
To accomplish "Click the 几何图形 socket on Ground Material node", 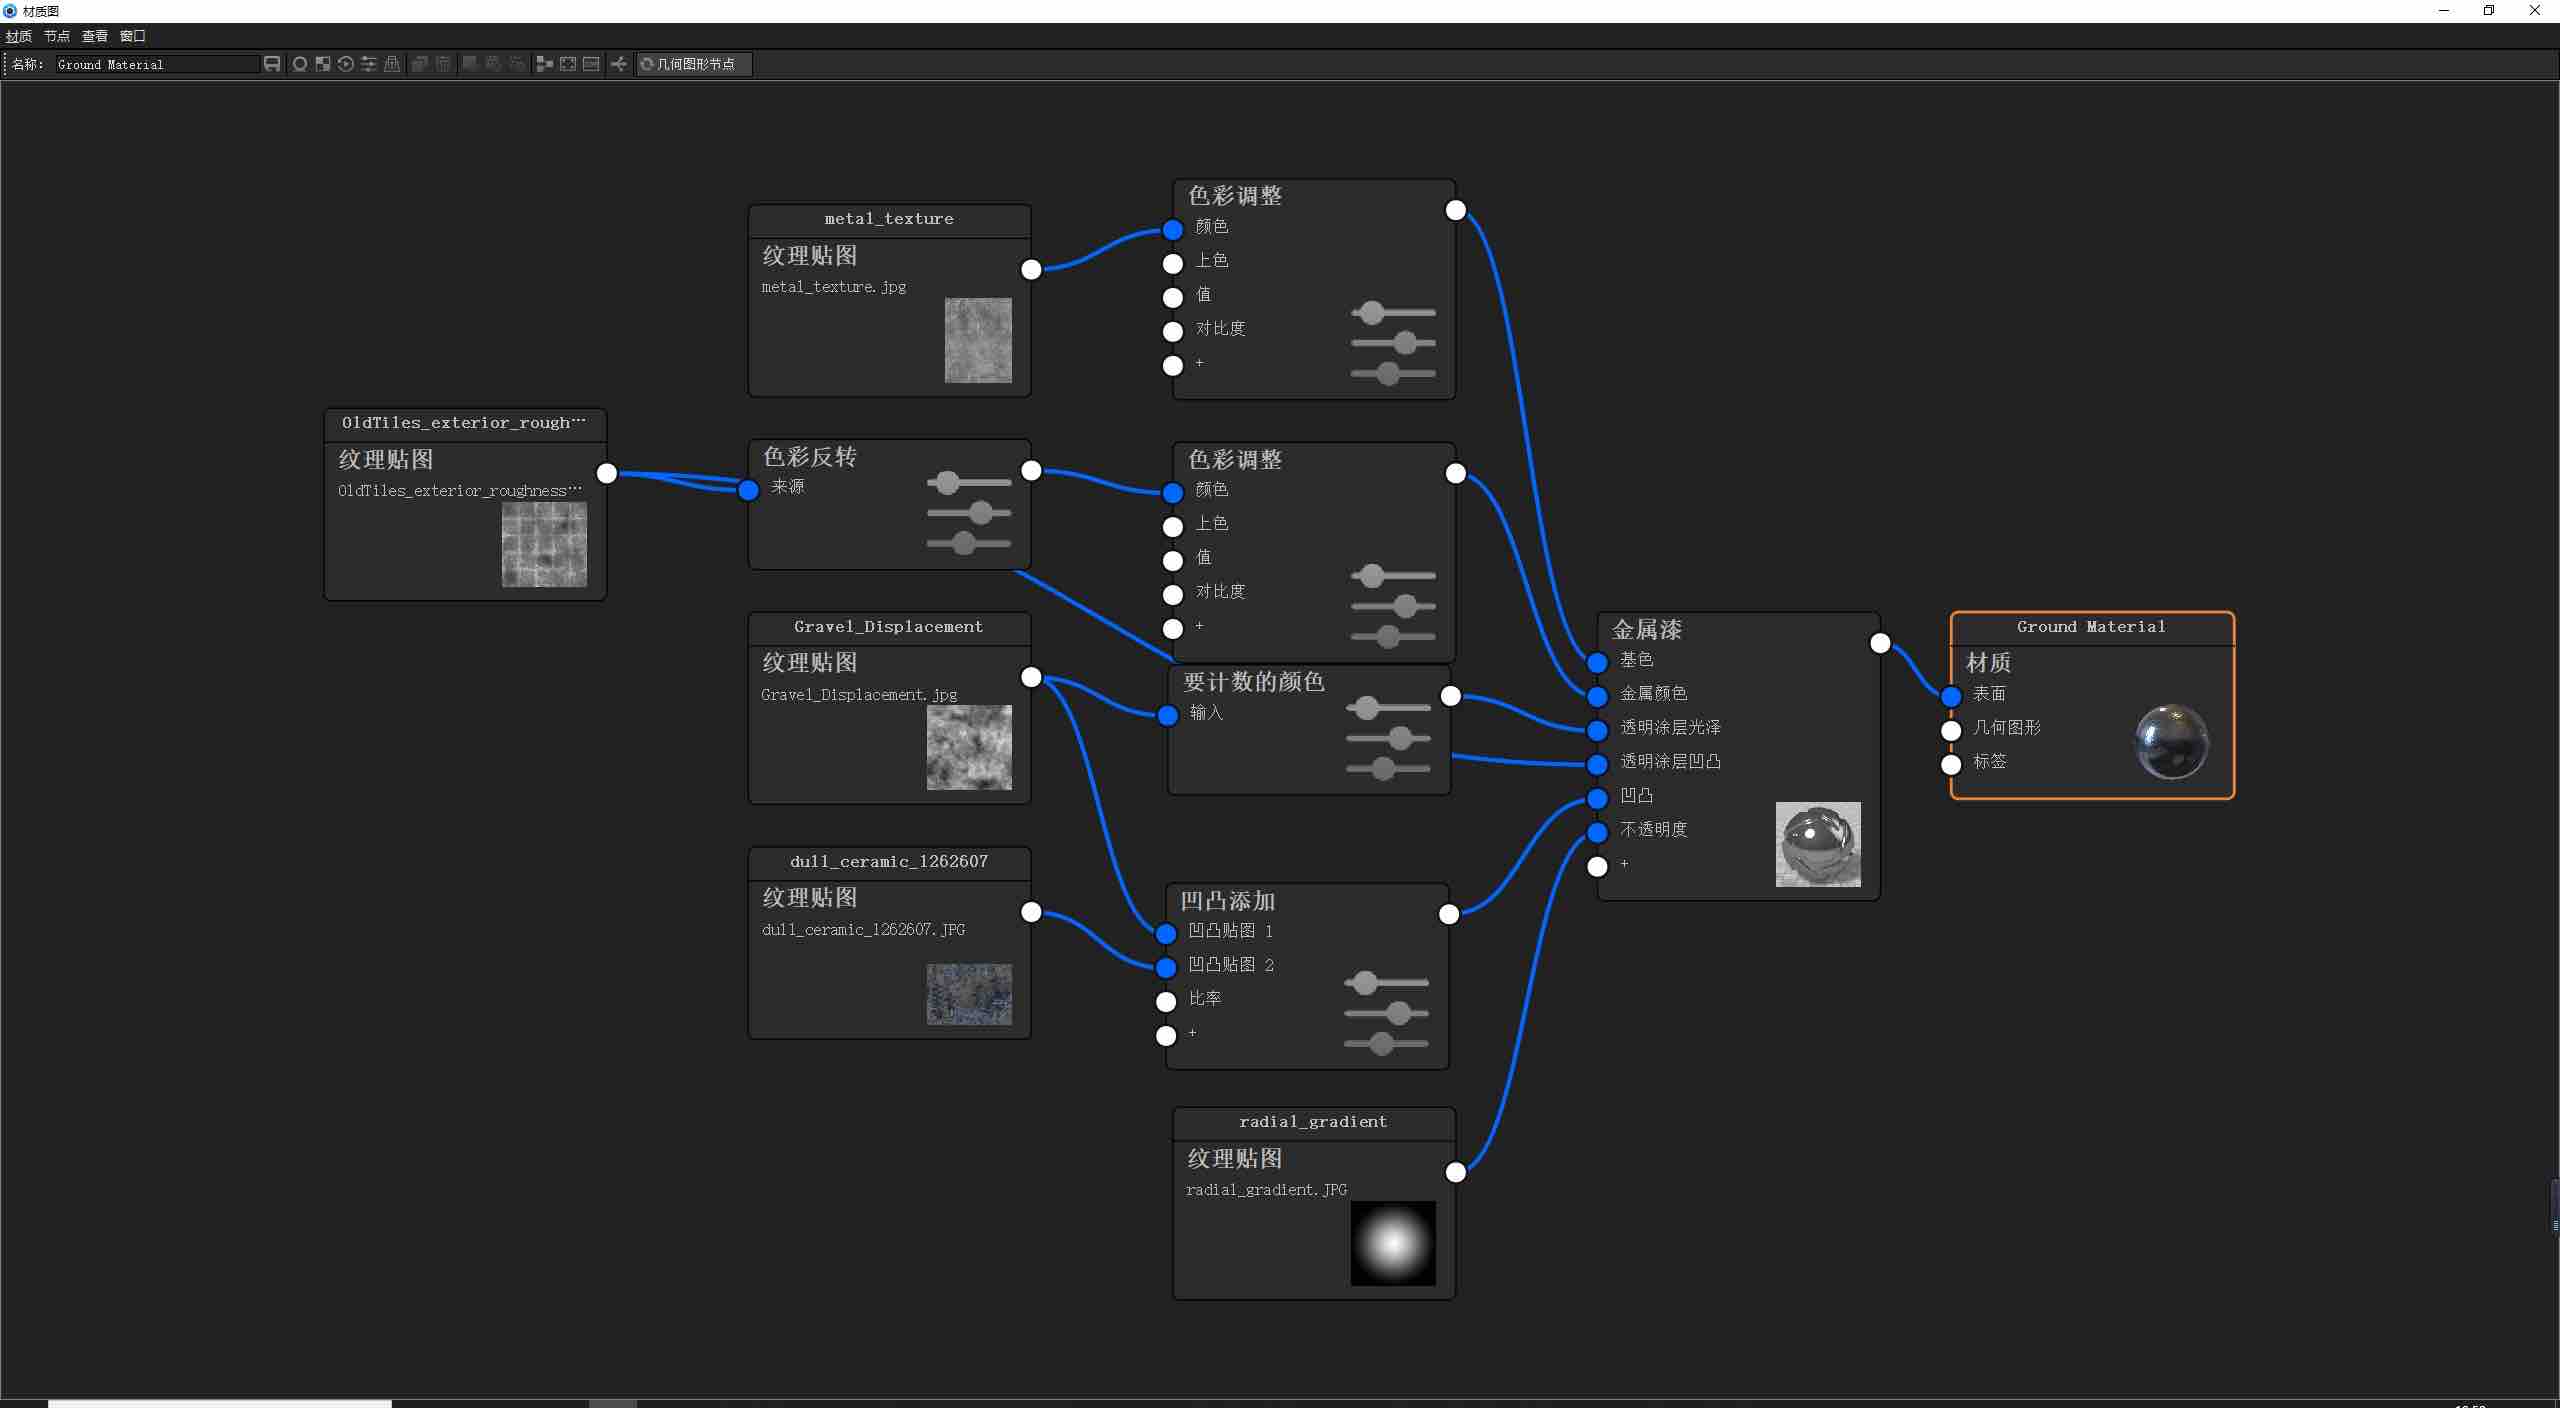I will (1951, 730).
